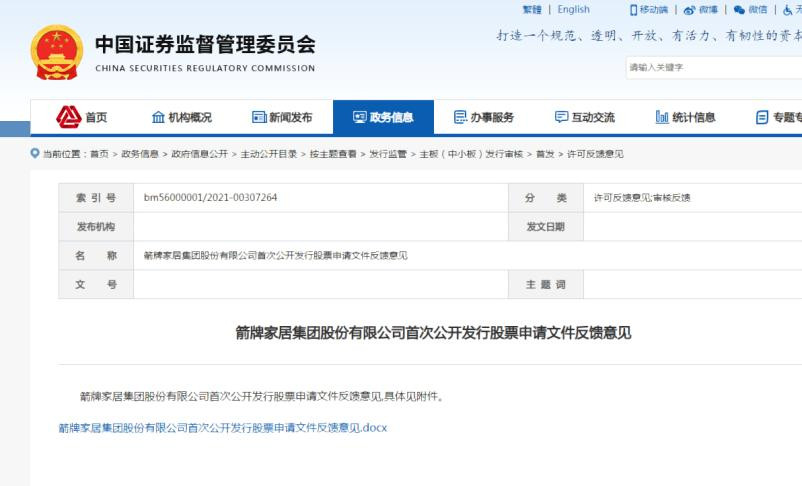802x486 pixels.
Task: Switch site language to English
Action: (x=573, y=10)
